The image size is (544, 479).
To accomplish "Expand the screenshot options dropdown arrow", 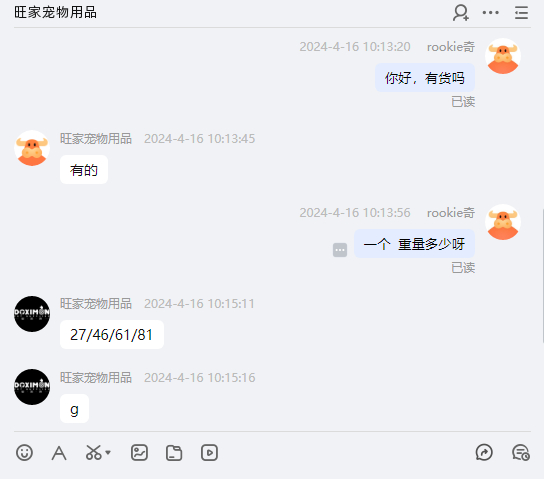I will tap(108, 453).
